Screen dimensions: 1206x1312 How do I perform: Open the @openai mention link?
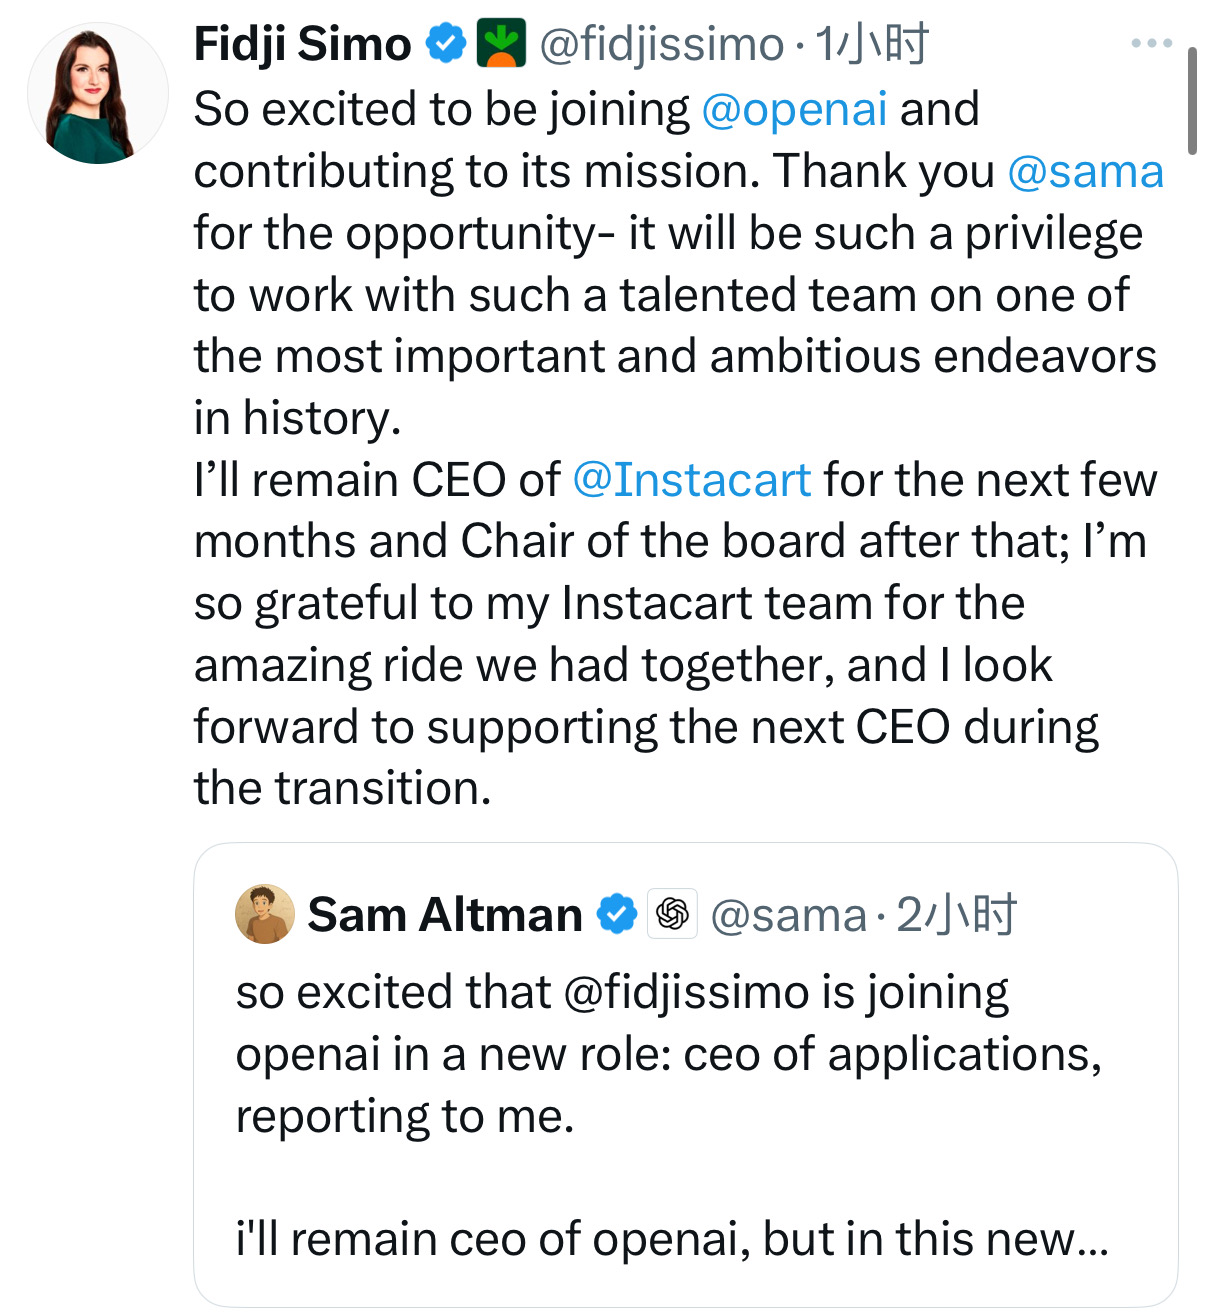794,109
